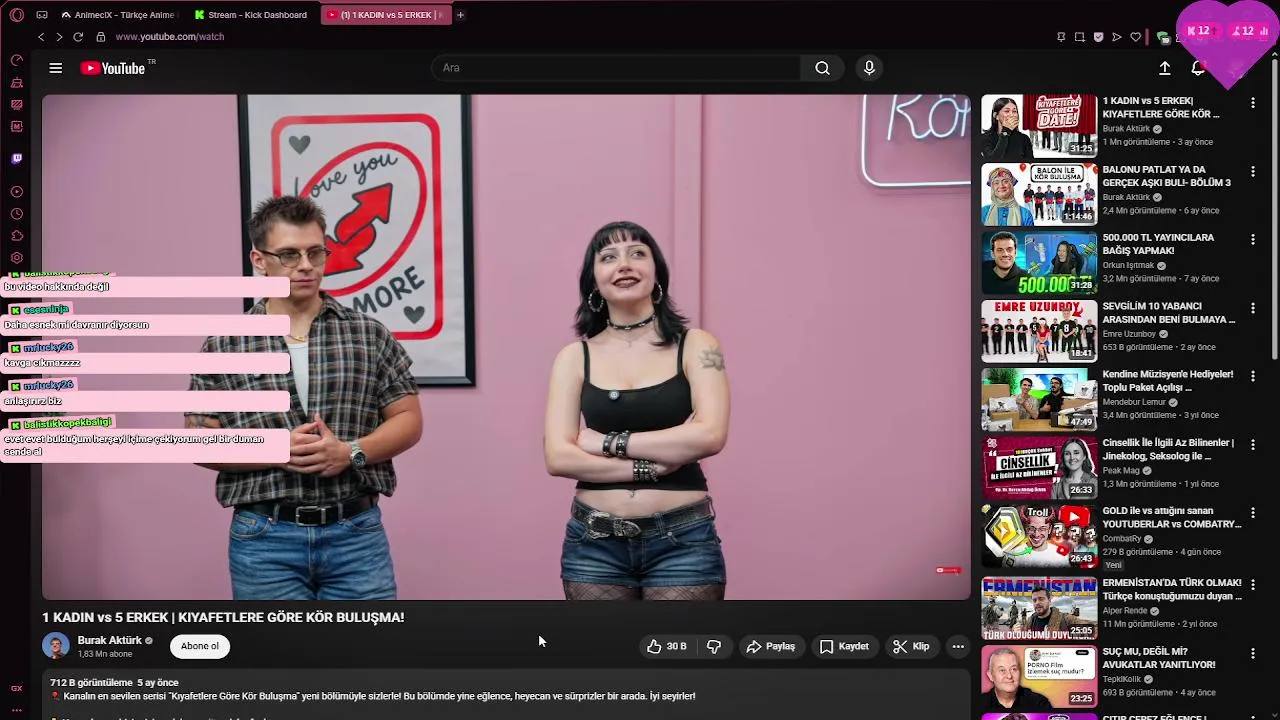Reload the page with the refresh icon
This screenshot has height=720, width=1280.
78,37
